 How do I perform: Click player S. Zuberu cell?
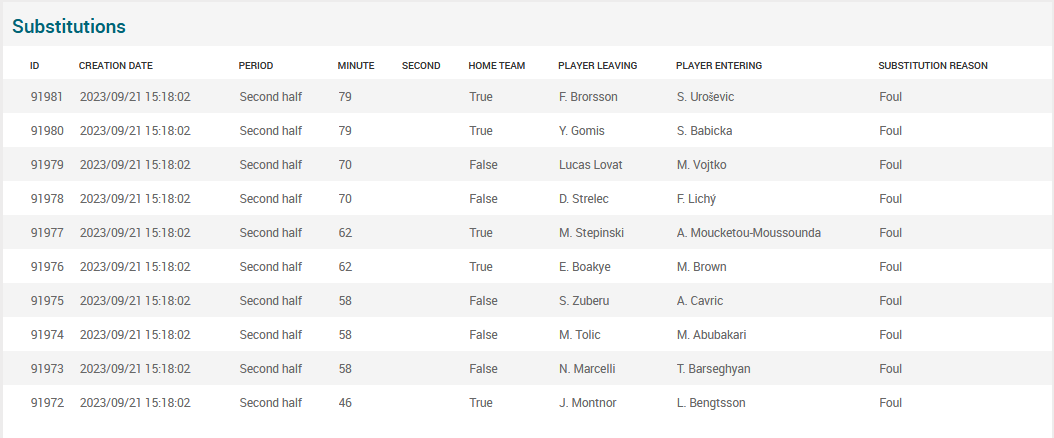click(585, 301)
